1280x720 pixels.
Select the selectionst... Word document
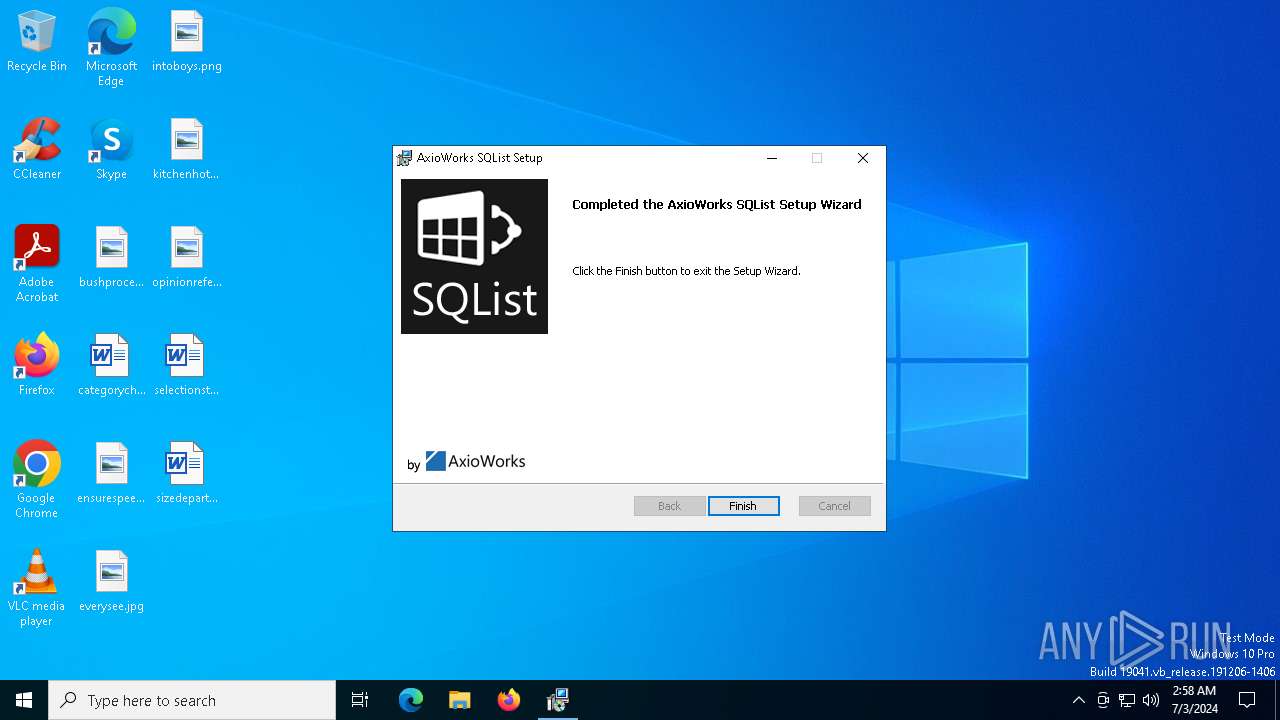click(187, 366)
